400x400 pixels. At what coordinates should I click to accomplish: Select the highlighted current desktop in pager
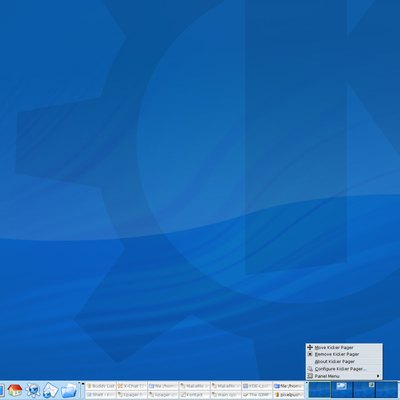click(319, 390)
